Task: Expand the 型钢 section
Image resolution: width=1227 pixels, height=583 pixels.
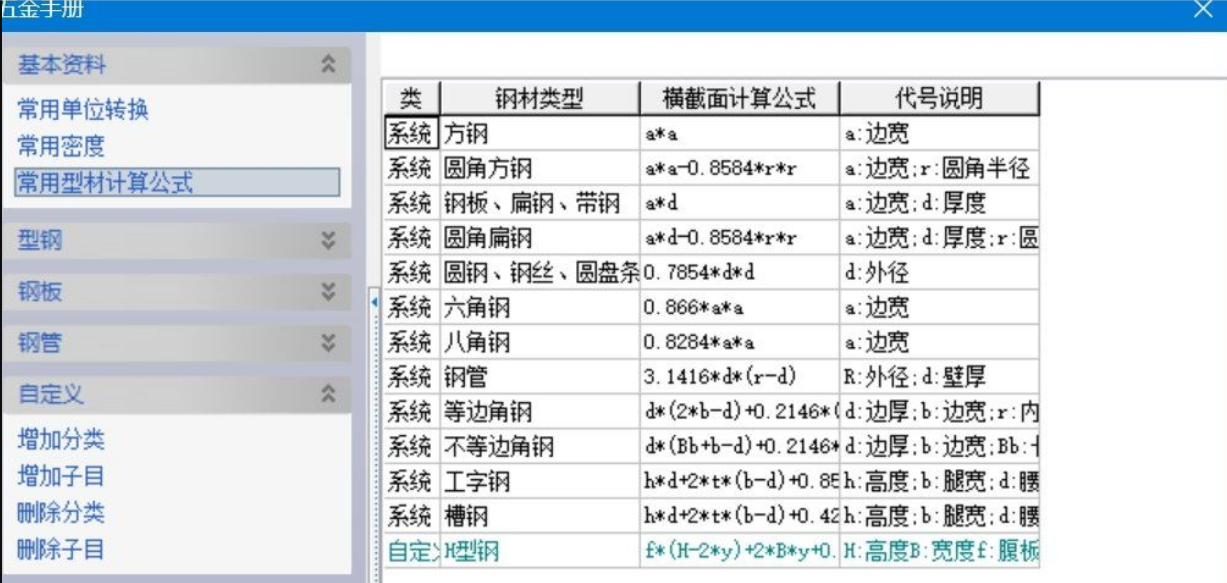Action: click(x=327, y=240)
